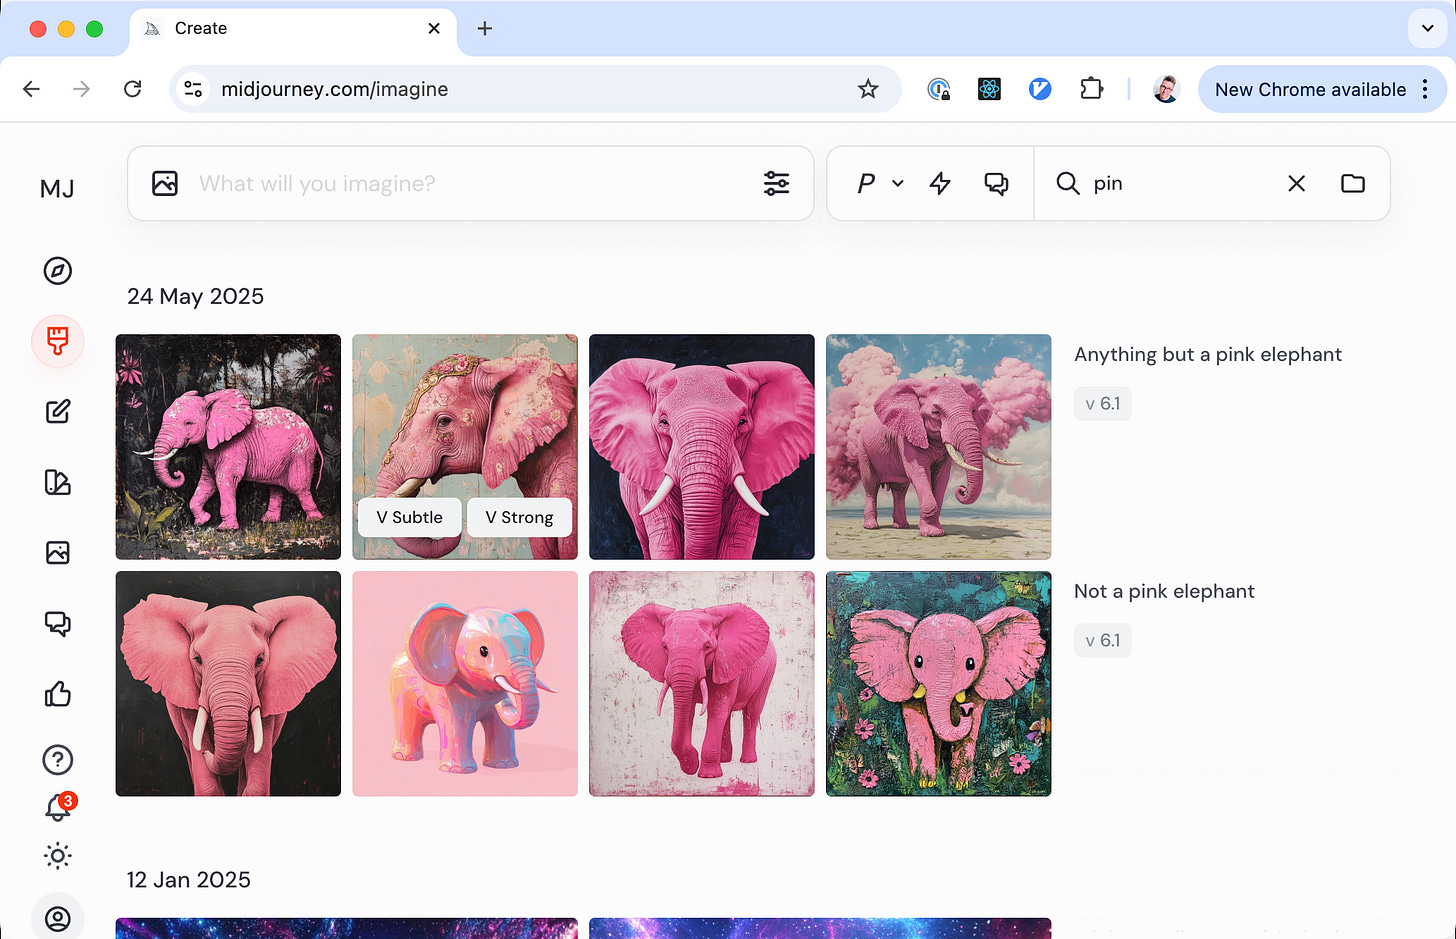Open the Help question mark icon

[x=58, y=760]
